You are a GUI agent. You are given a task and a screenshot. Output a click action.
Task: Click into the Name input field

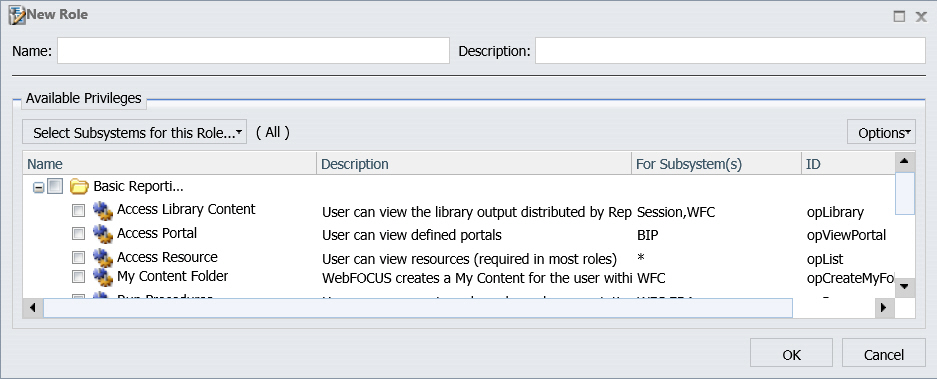coord(253,51)
